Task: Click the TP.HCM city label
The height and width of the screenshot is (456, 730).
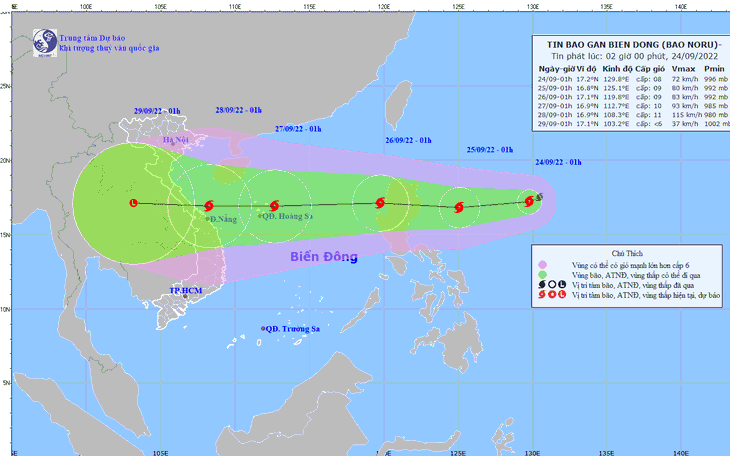Action: coord(186,291)
